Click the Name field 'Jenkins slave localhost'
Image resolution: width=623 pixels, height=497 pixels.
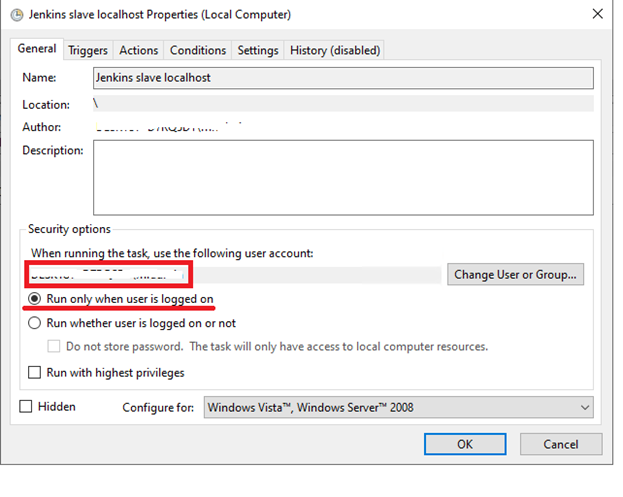tap(343, 78)
